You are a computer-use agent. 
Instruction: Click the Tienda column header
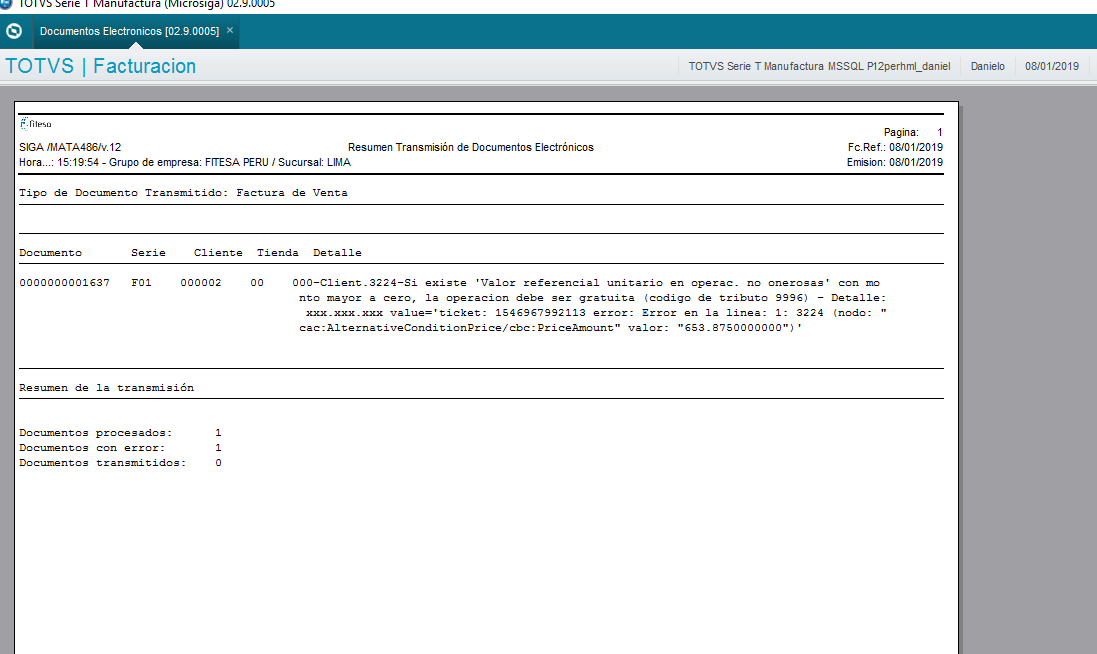[x=278, y=253]
